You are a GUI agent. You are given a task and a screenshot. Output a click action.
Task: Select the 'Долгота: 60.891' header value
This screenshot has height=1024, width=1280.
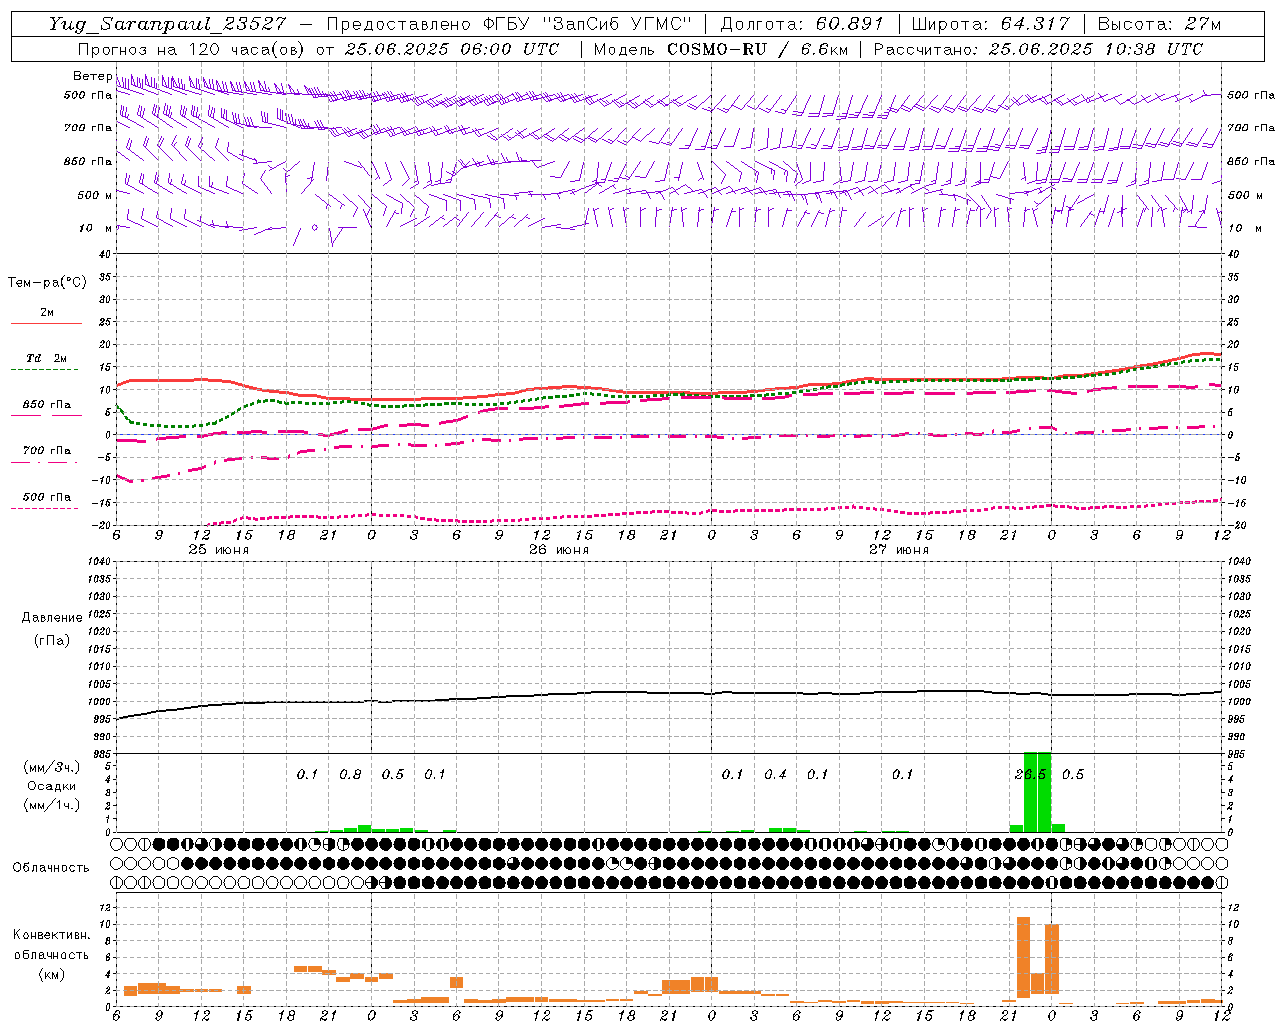coord(802,24)
